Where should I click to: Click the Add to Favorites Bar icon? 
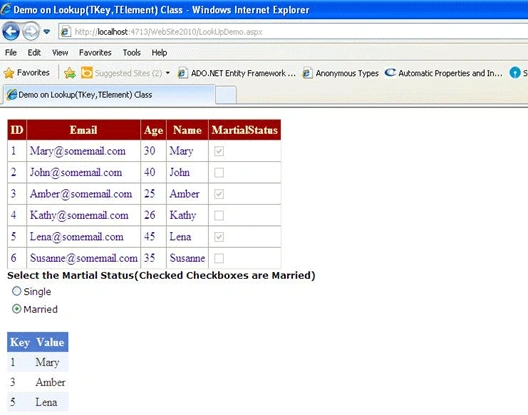pos(70,73)
